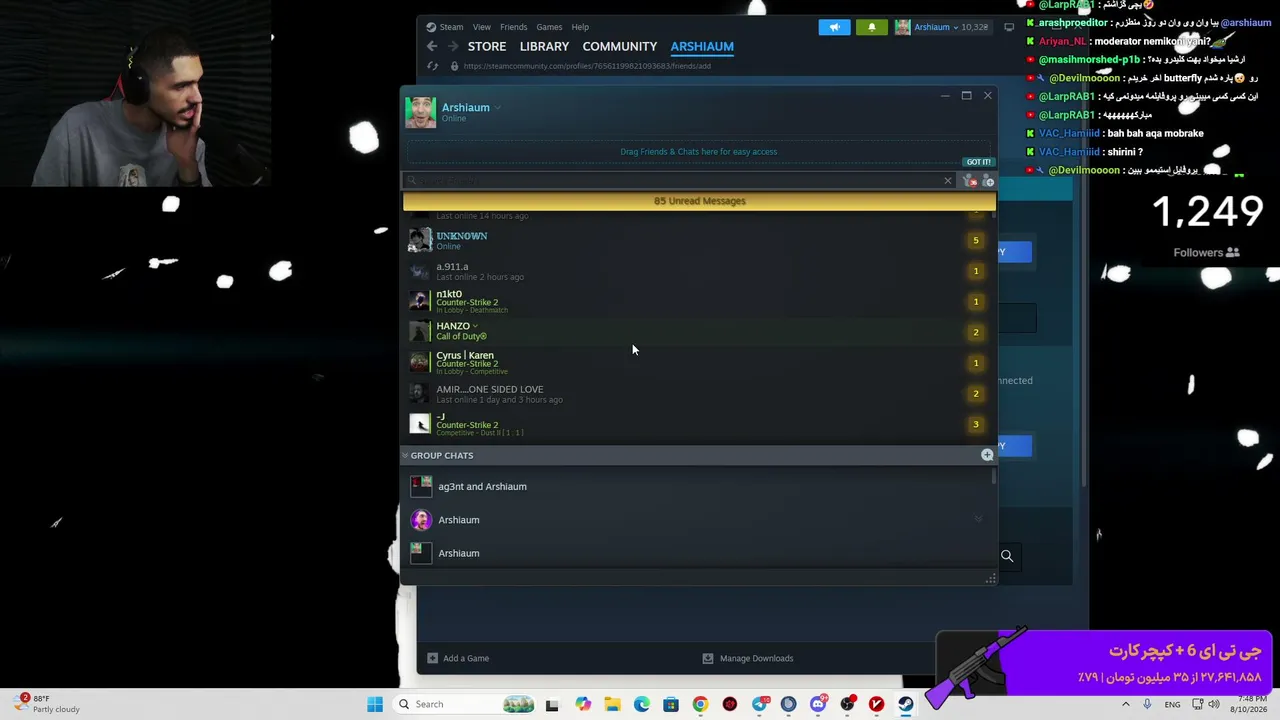
Task: Collapse the Group Chats section
Action: click(405, 455)
